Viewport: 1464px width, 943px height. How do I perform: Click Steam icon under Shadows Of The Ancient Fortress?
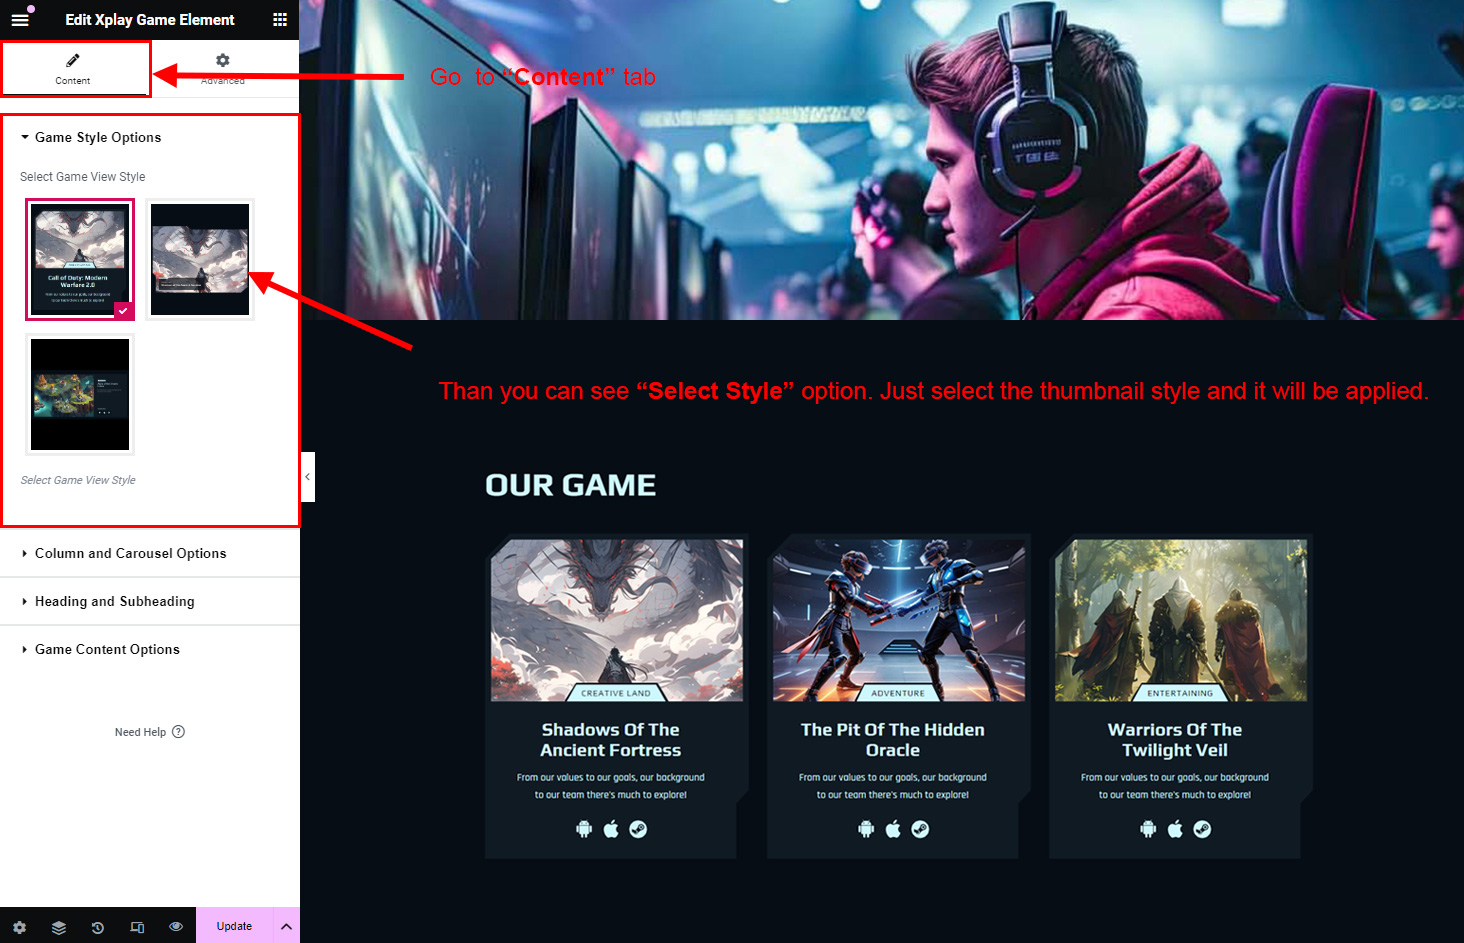638,829
